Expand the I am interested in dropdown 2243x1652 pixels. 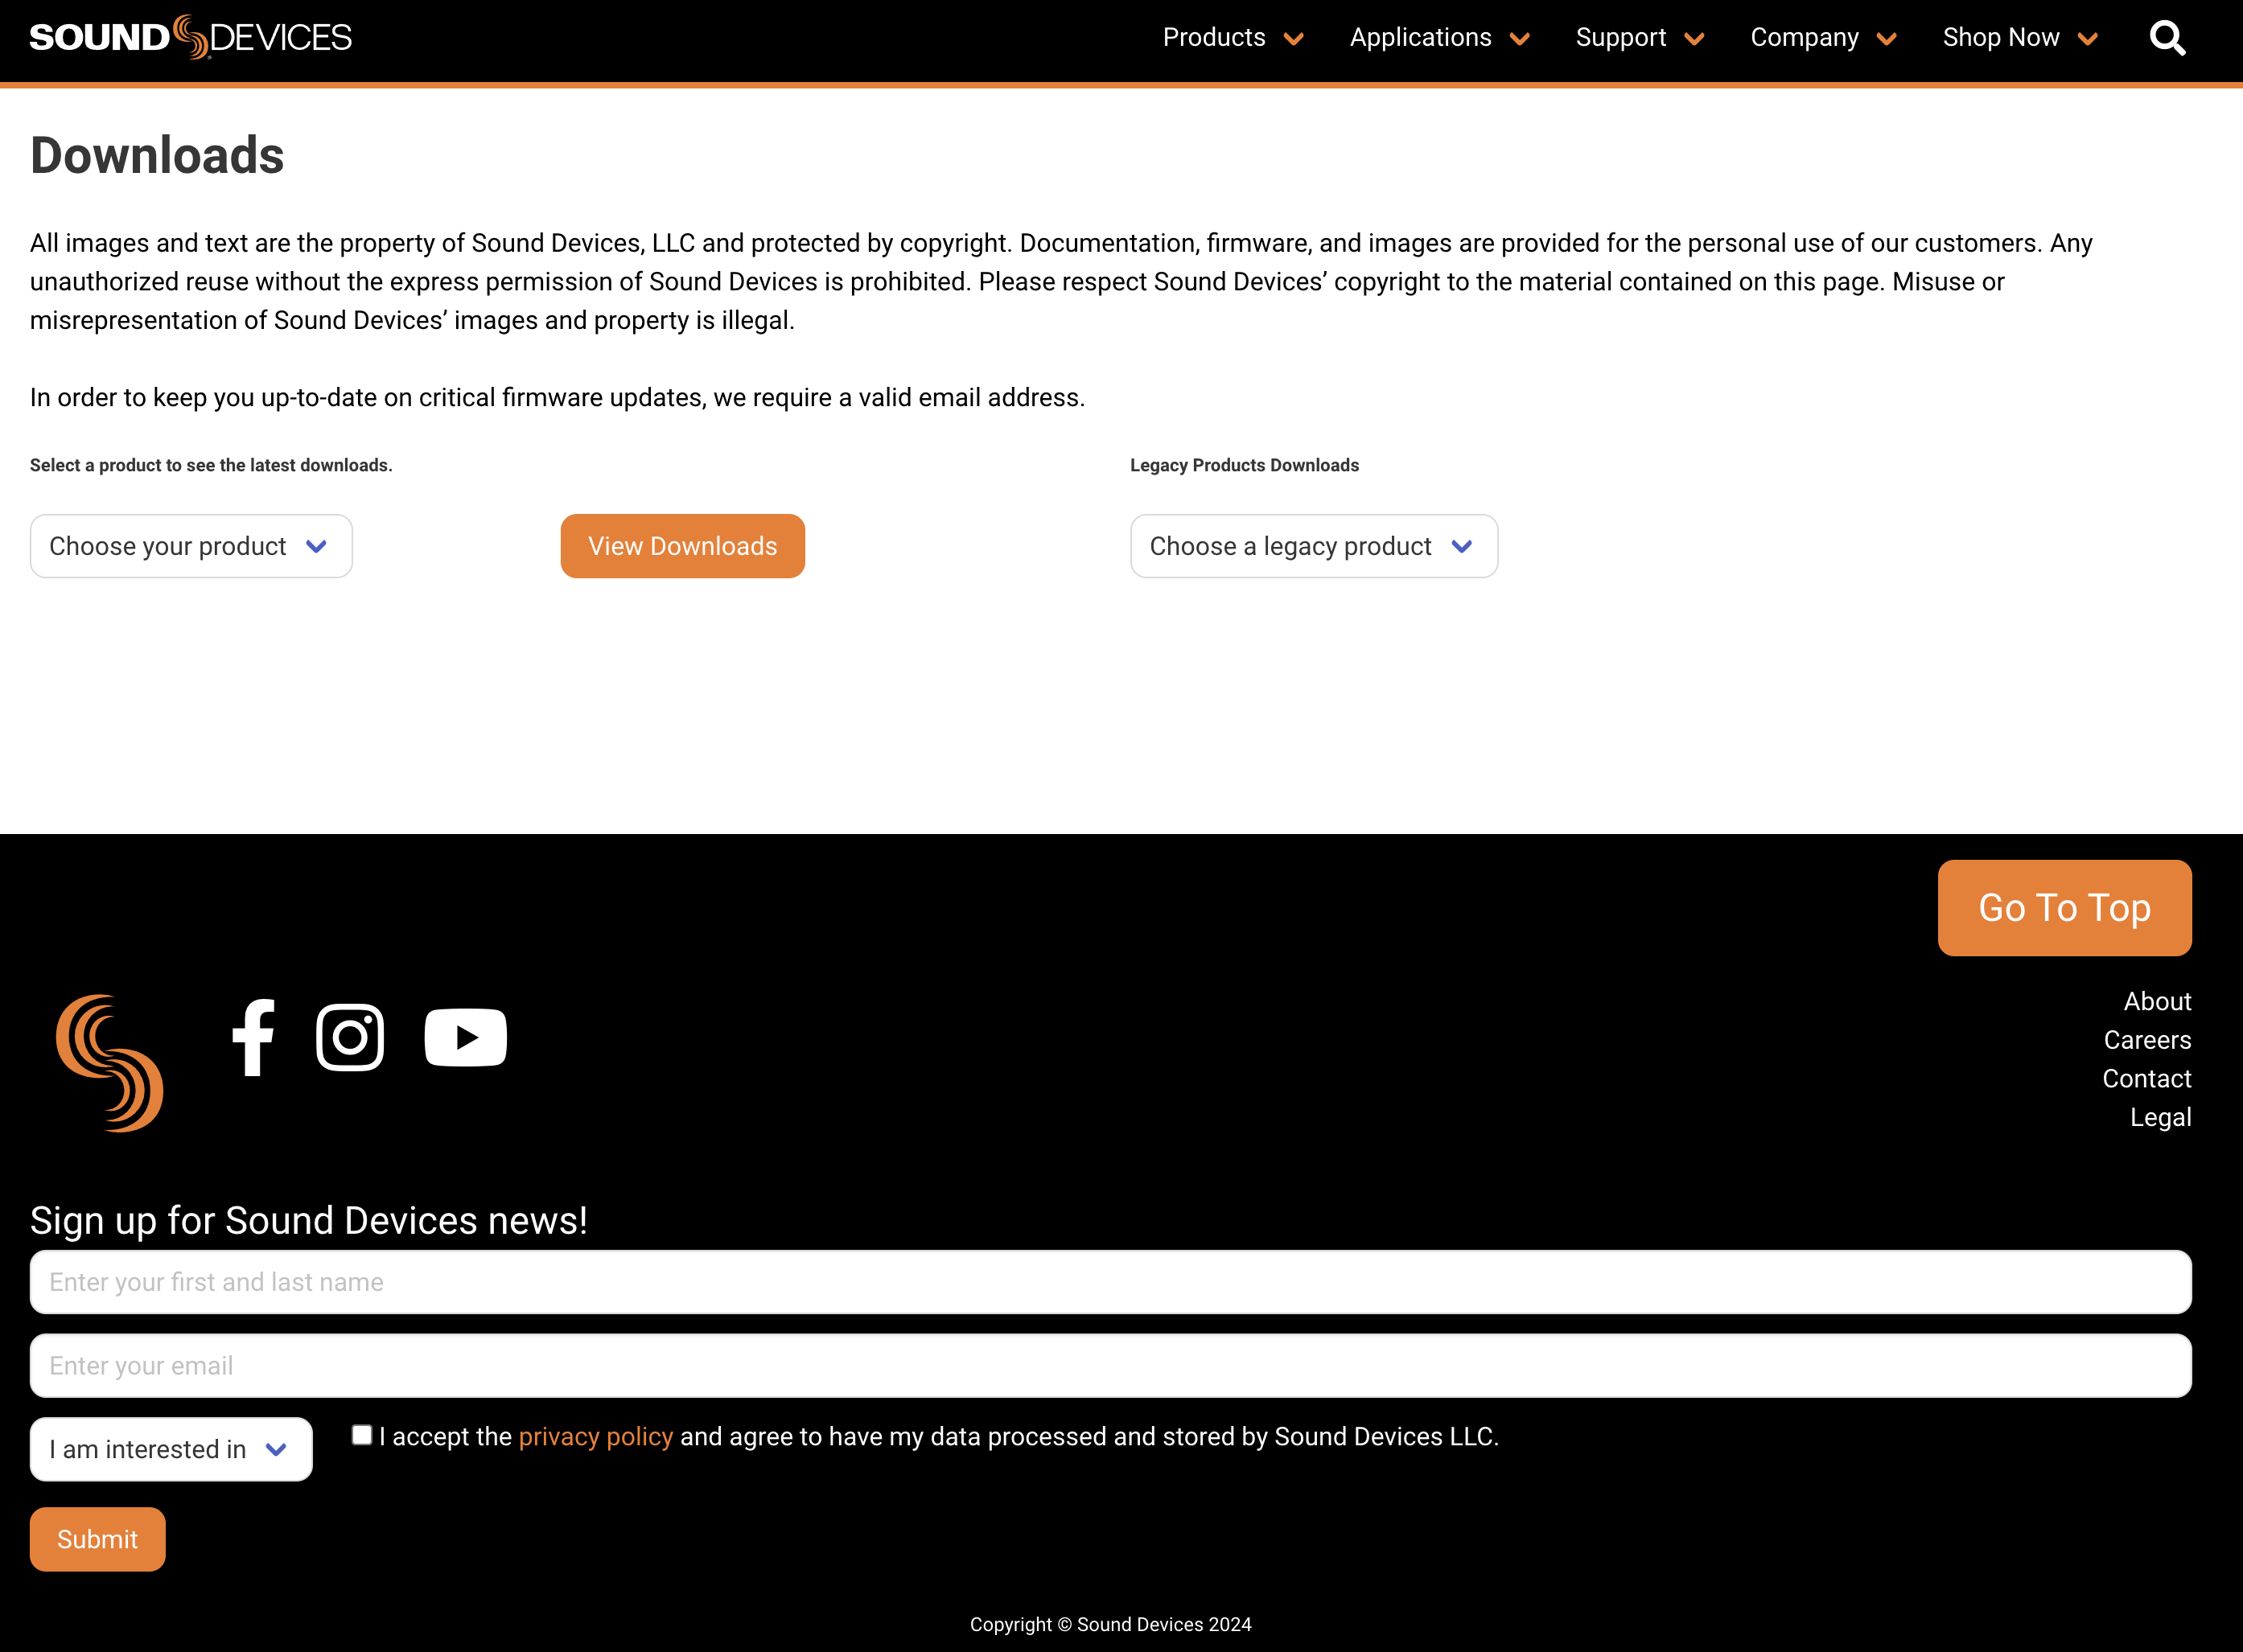[167, 1449]
